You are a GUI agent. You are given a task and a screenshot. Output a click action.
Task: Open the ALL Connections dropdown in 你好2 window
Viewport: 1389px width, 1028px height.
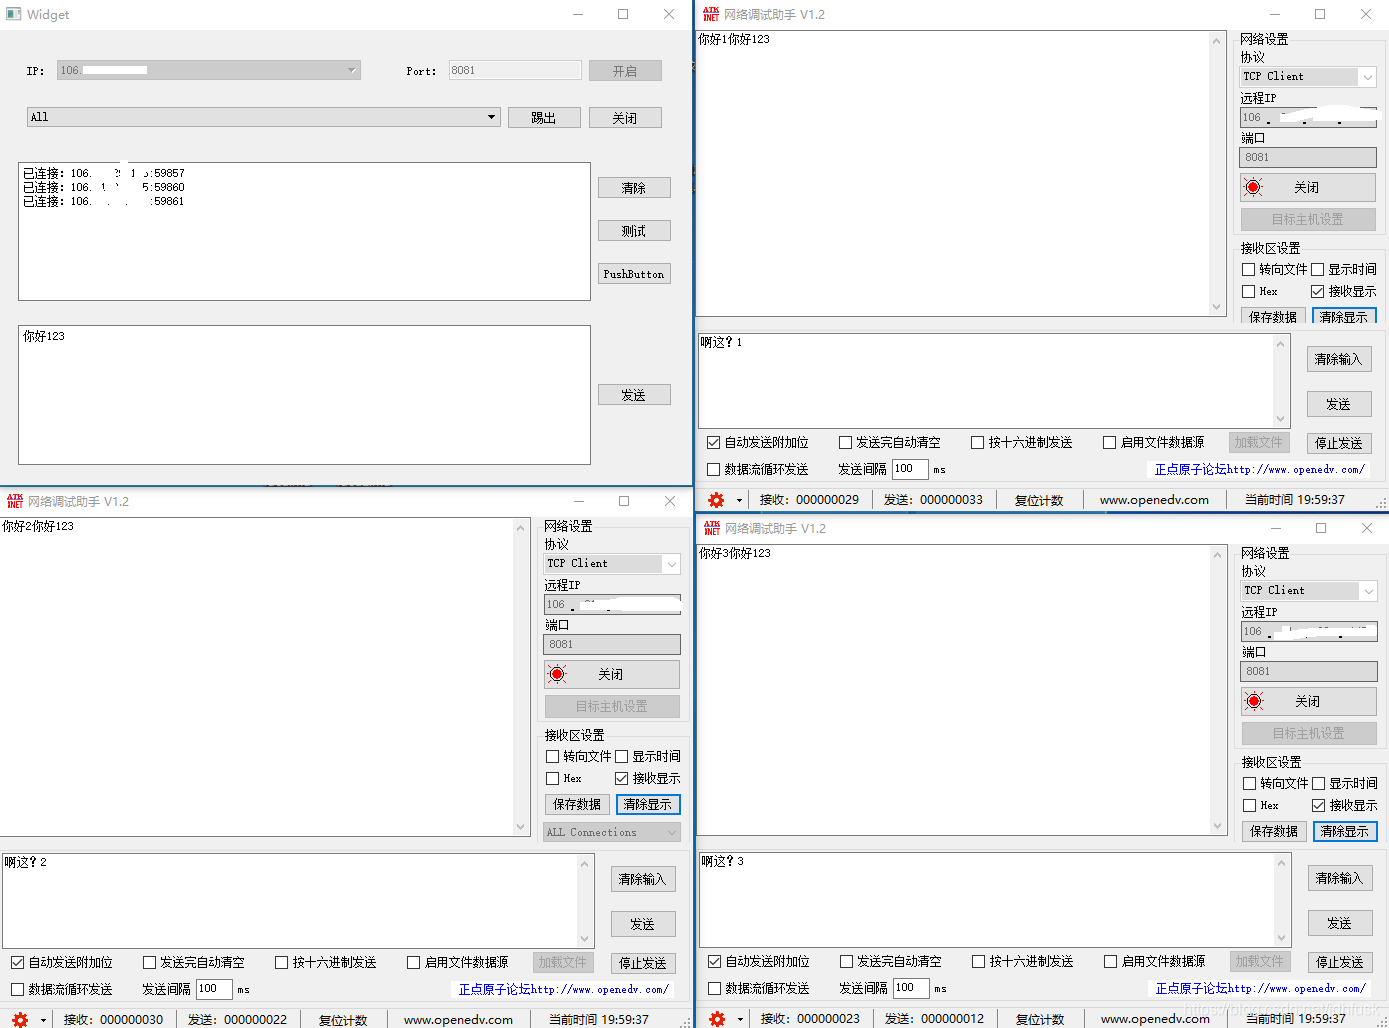(x=612, y=832)
